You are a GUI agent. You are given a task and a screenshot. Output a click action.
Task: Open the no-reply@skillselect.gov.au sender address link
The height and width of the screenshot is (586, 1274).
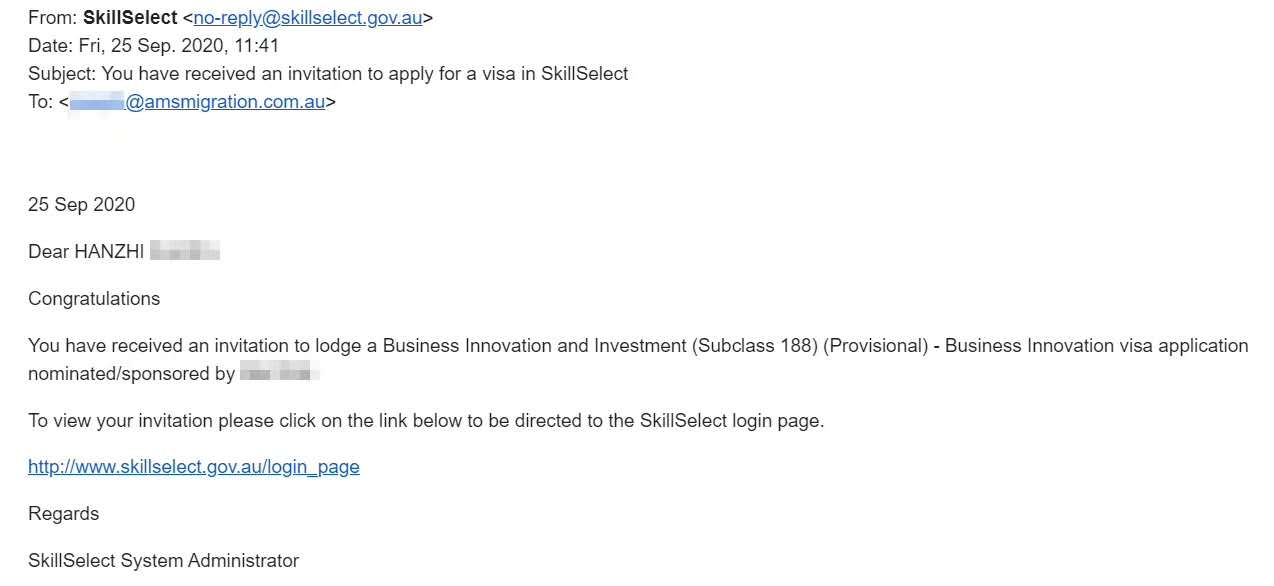coord(308,18)
